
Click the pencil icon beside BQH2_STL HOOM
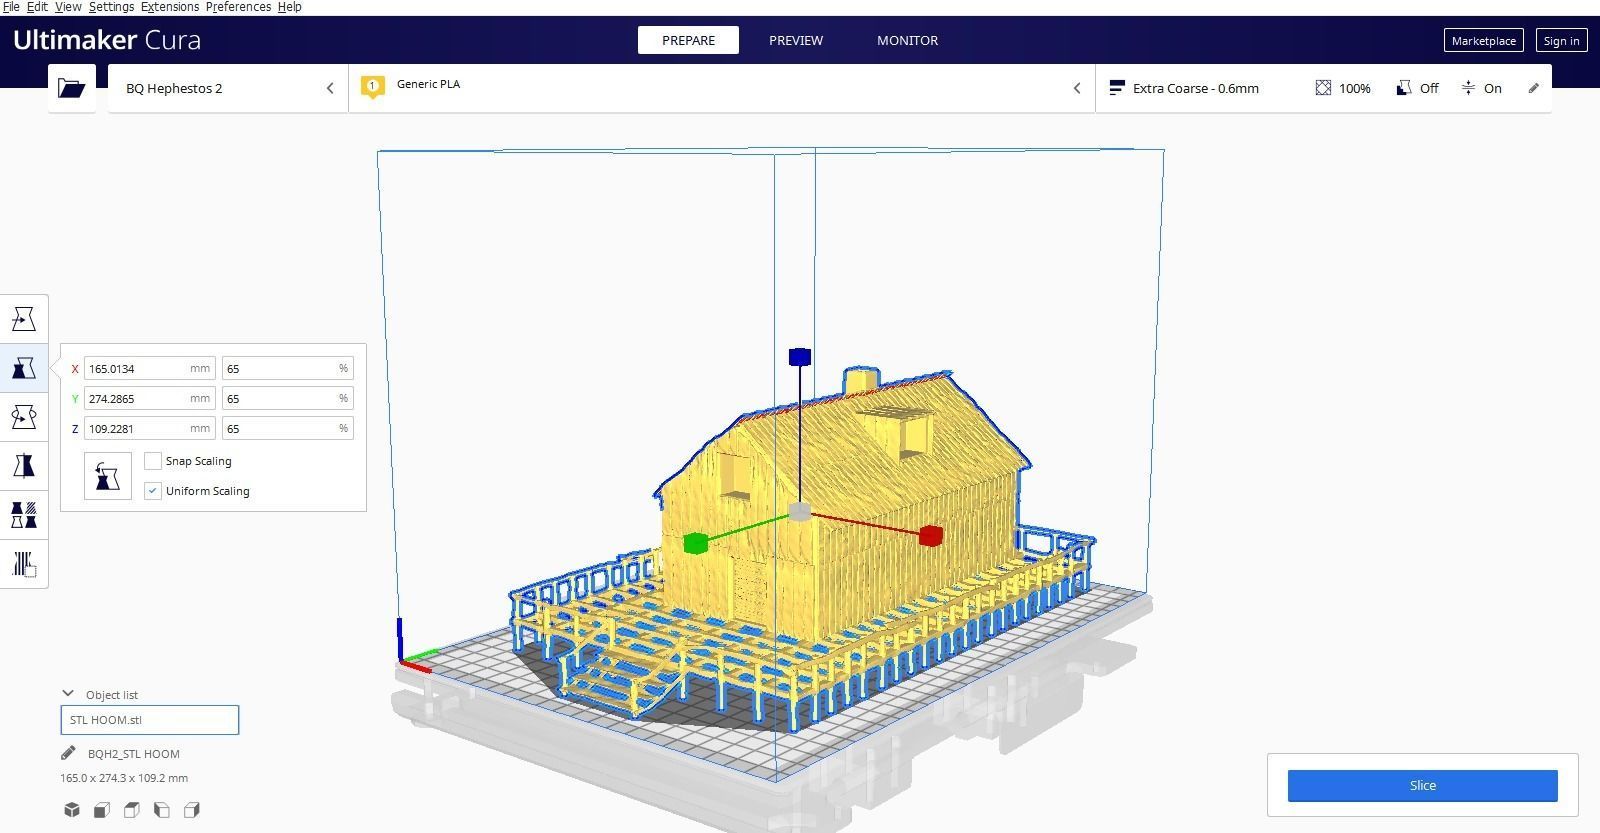coord(68,753)
